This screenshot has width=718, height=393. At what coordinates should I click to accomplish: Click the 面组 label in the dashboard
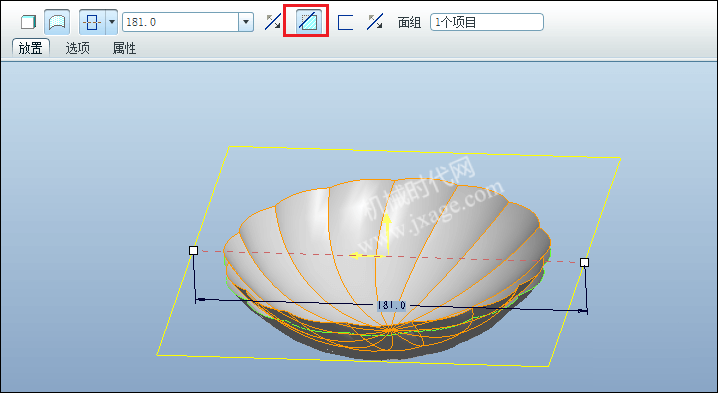[x=409, y=22]
